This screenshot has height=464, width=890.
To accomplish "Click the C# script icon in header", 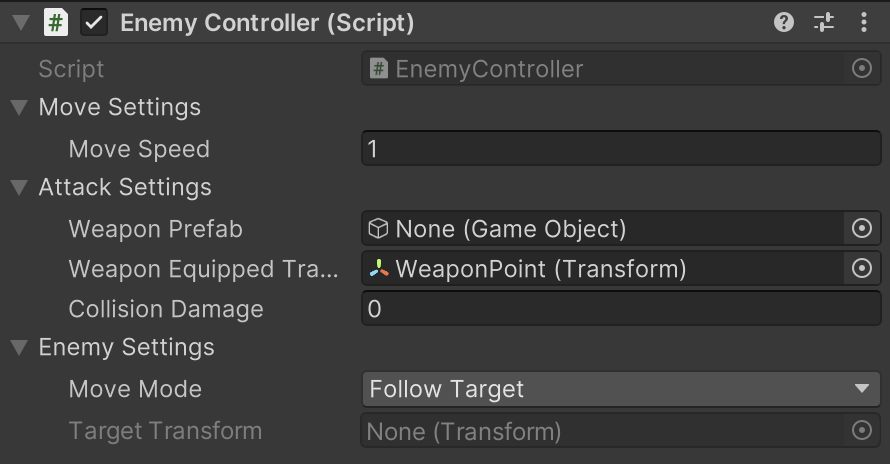I will click(56, 23).
